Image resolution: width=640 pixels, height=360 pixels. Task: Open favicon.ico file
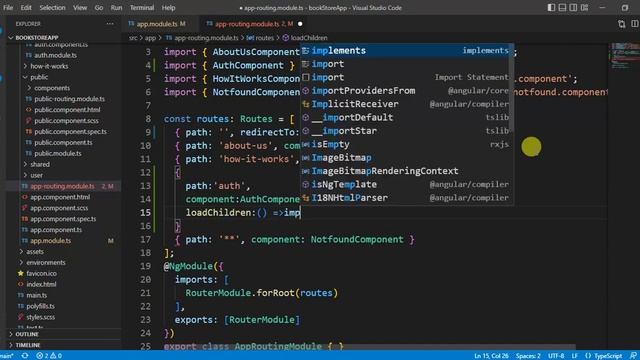point(41,273)
